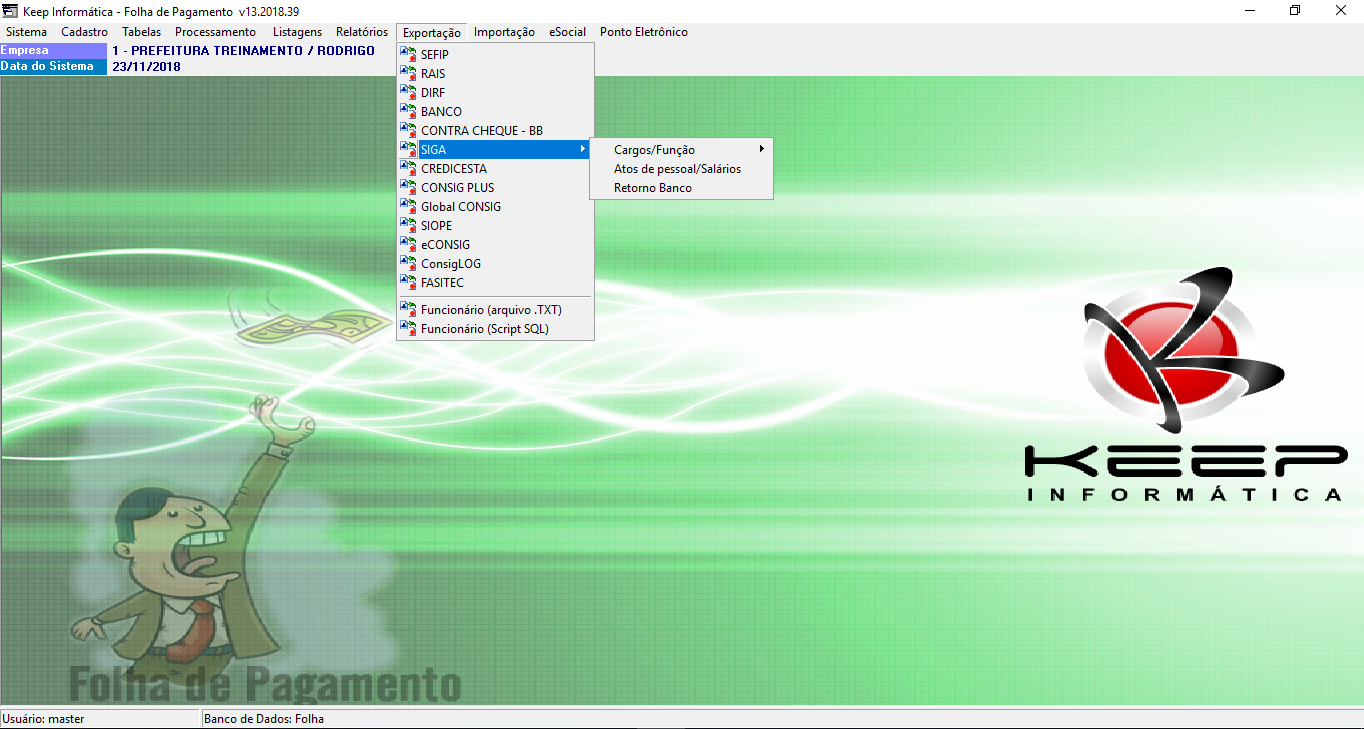Select CREDICESTA export option
1364x729 pixels.
pyautogui.click(x=496, y=168)
